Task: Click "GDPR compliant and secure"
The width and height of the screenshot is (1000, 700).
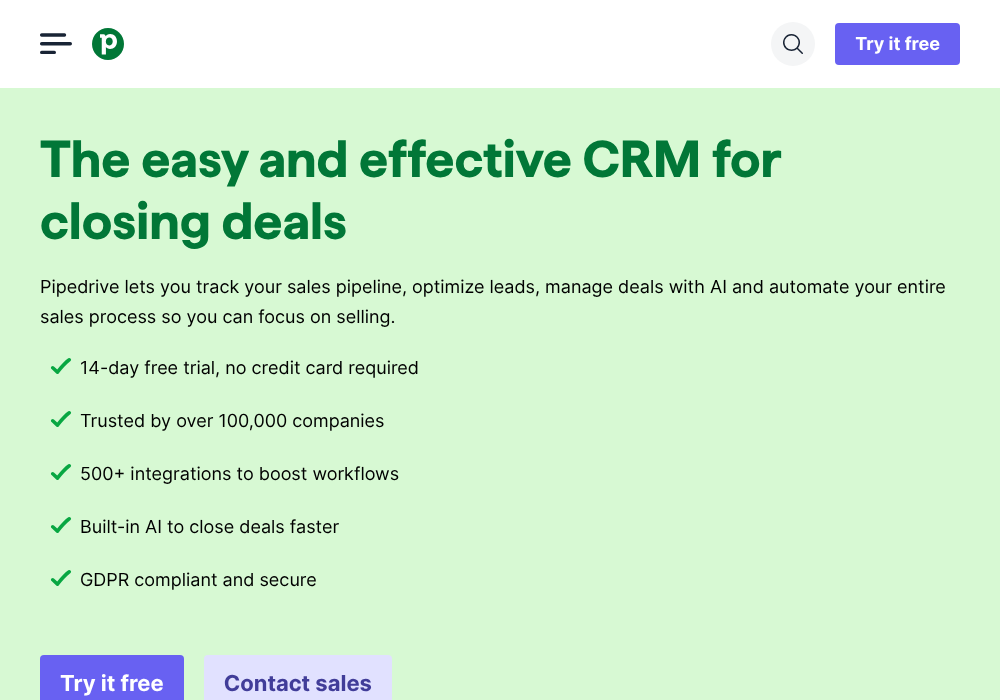Action: (x=198, y=579)
